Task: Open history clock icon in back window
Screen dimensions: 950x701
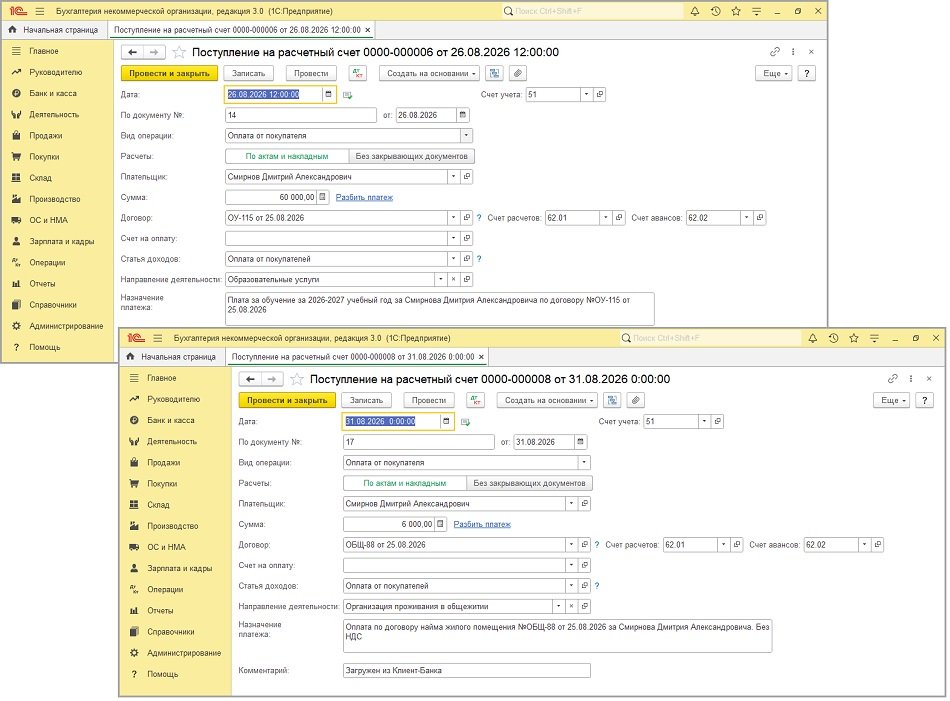Action: point(716,11)
